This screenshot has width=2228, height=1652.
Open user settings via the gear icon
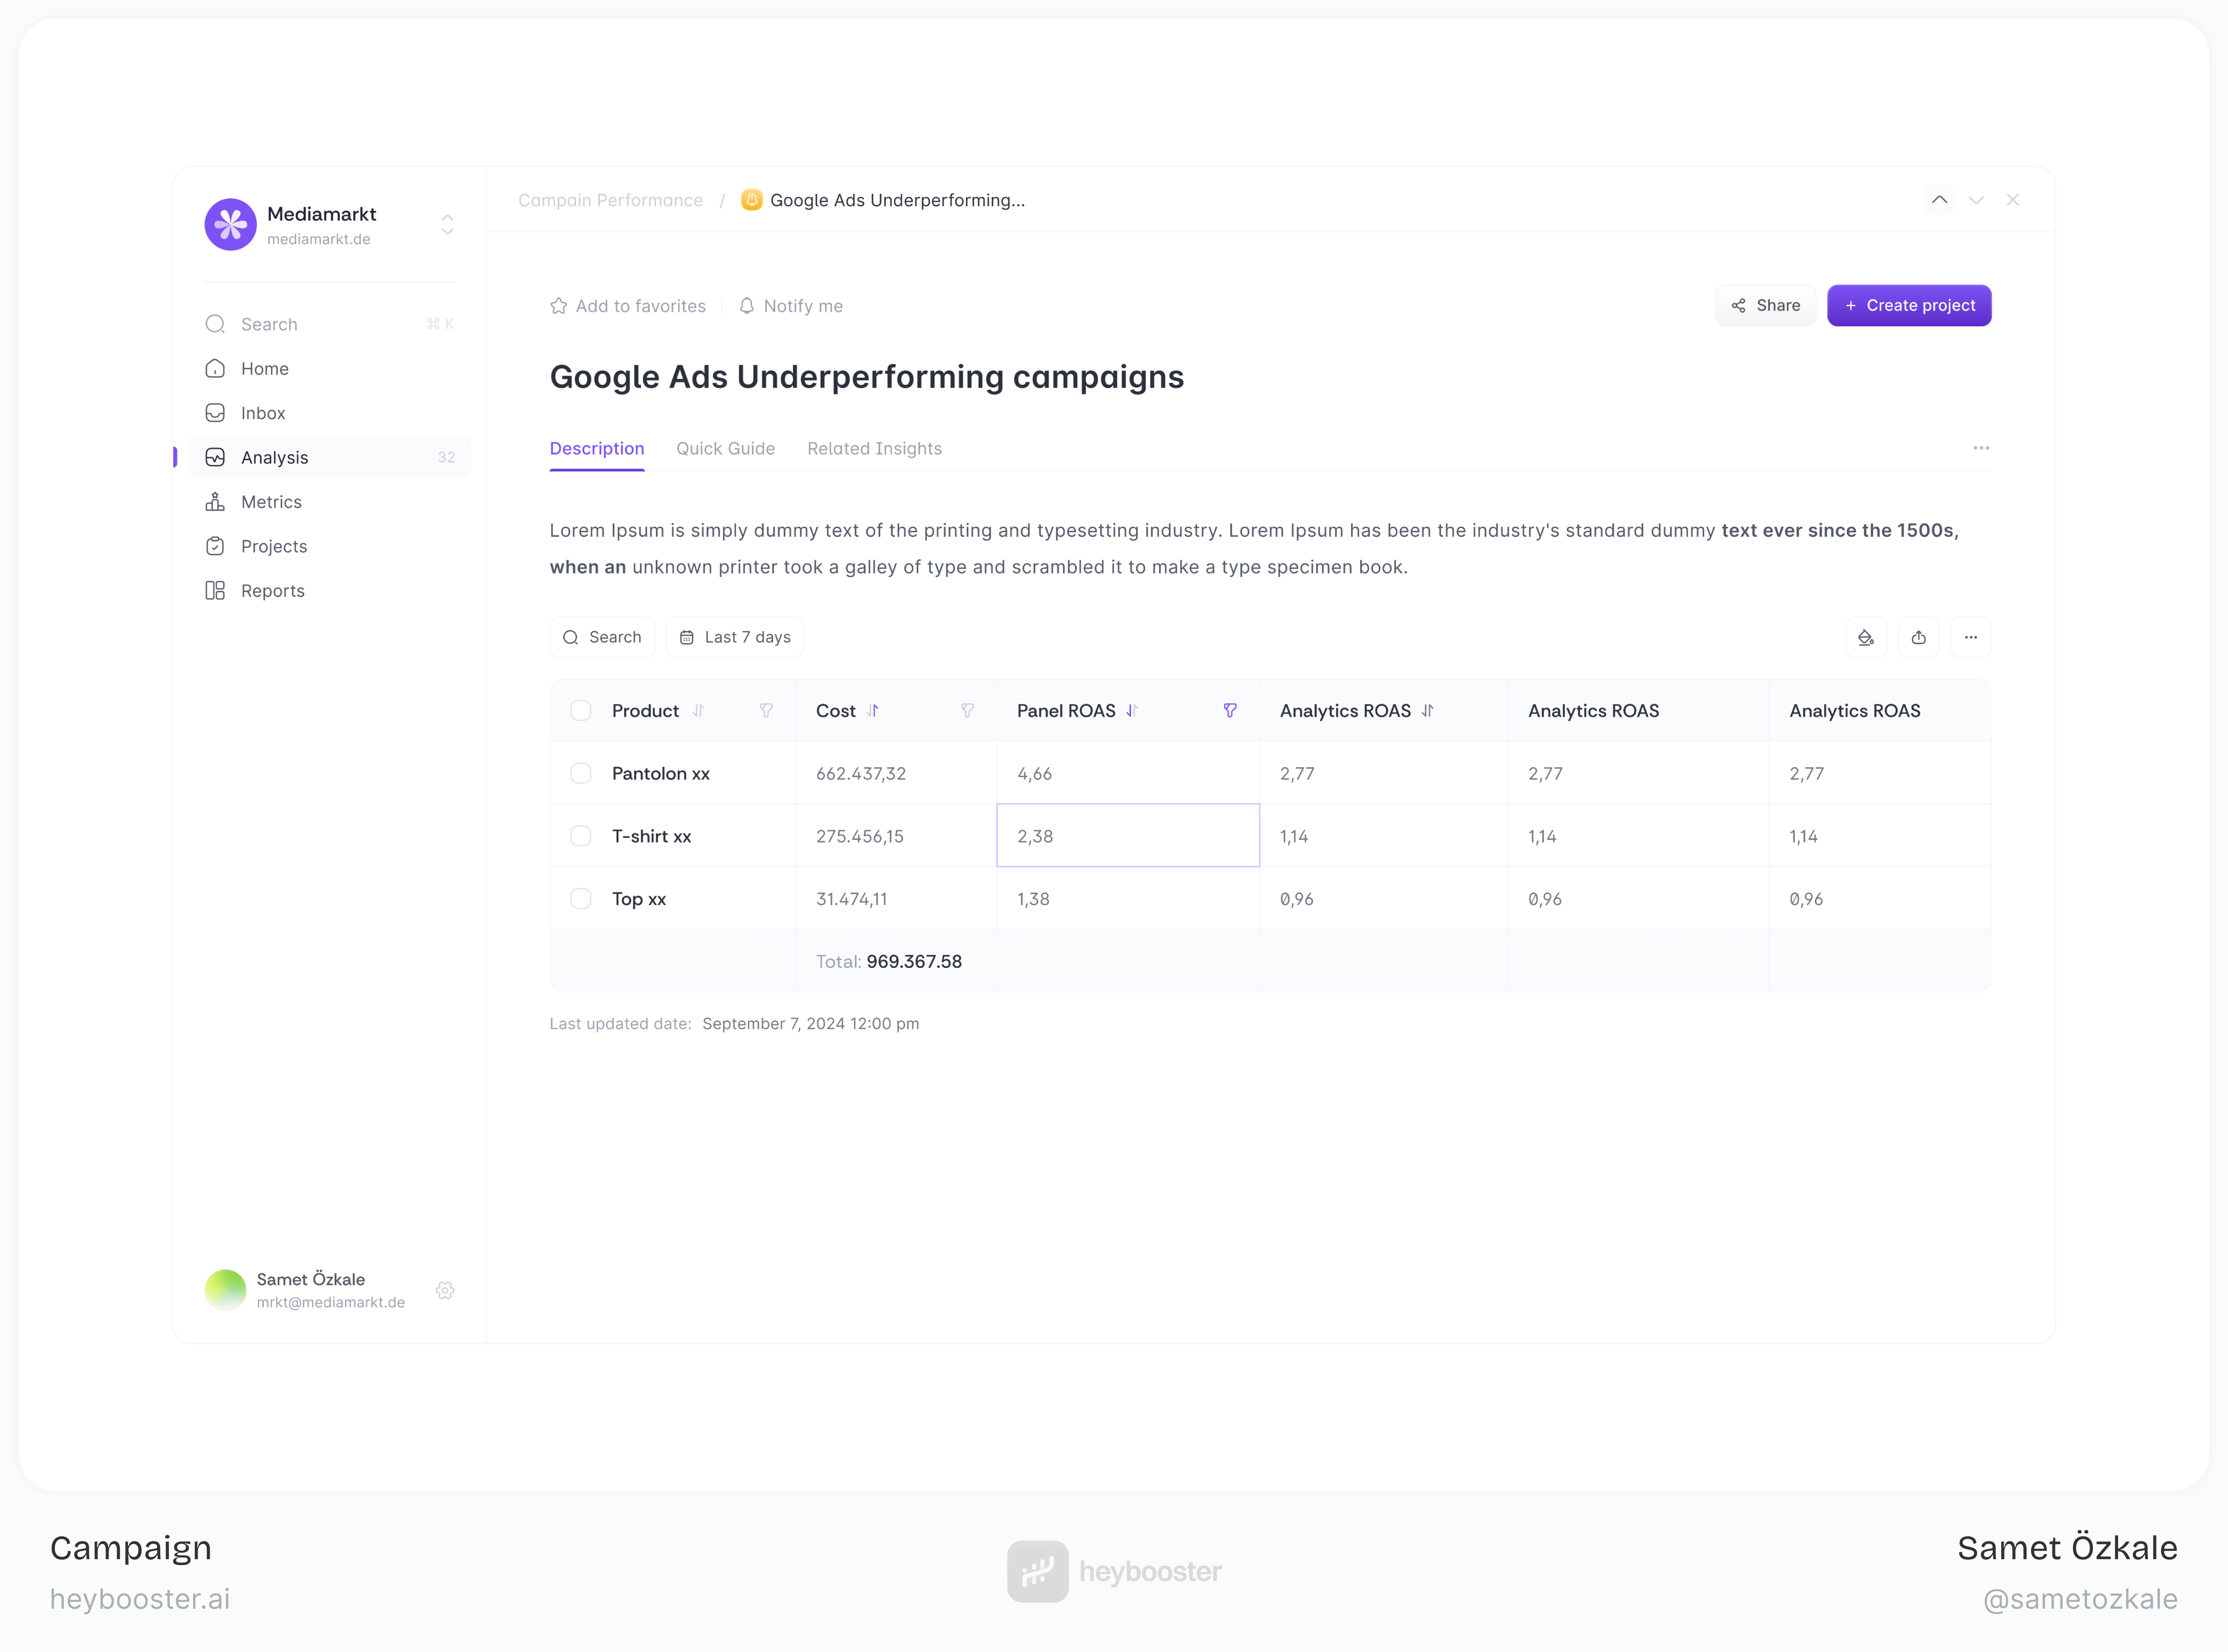point(445,1290)
